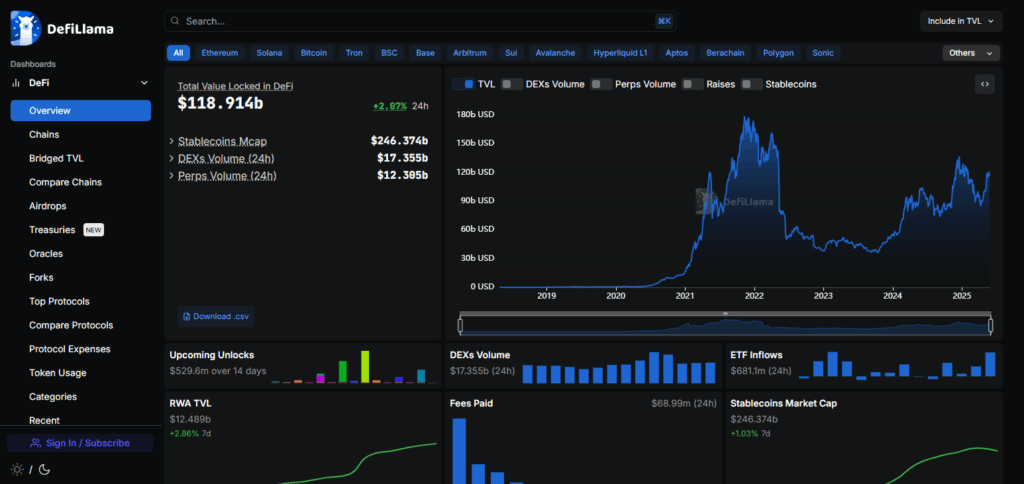Click the left handle of chart range slider
The image size is (1024, 484).
[460, 325]
